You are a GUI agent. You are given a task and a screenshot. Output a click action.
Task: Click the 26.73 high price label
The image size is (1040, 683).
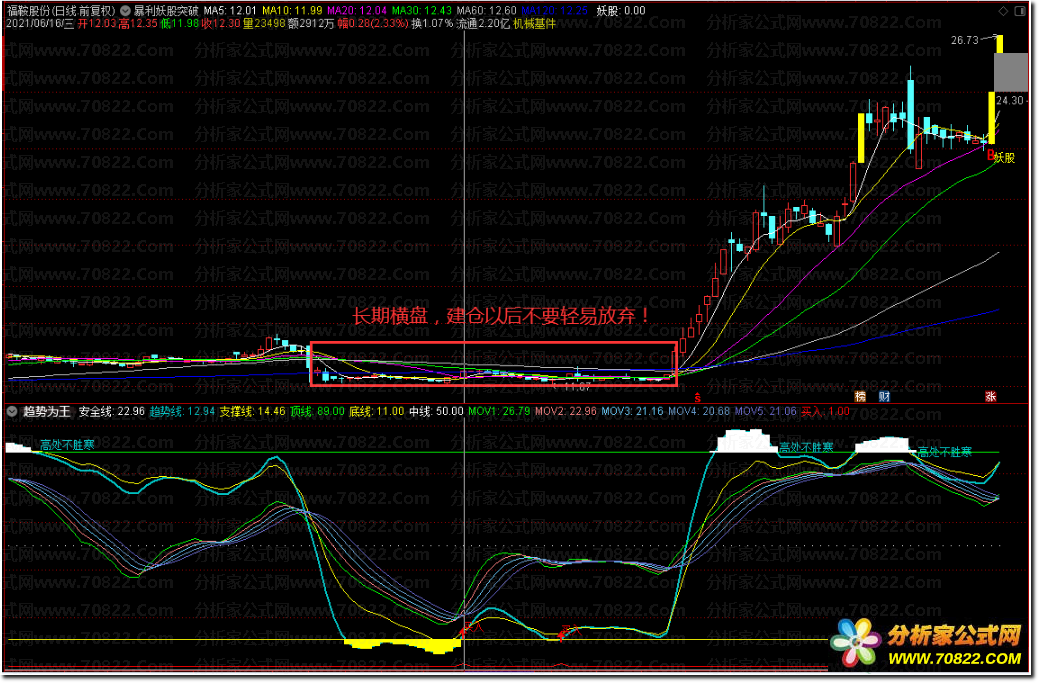(964, 40)
